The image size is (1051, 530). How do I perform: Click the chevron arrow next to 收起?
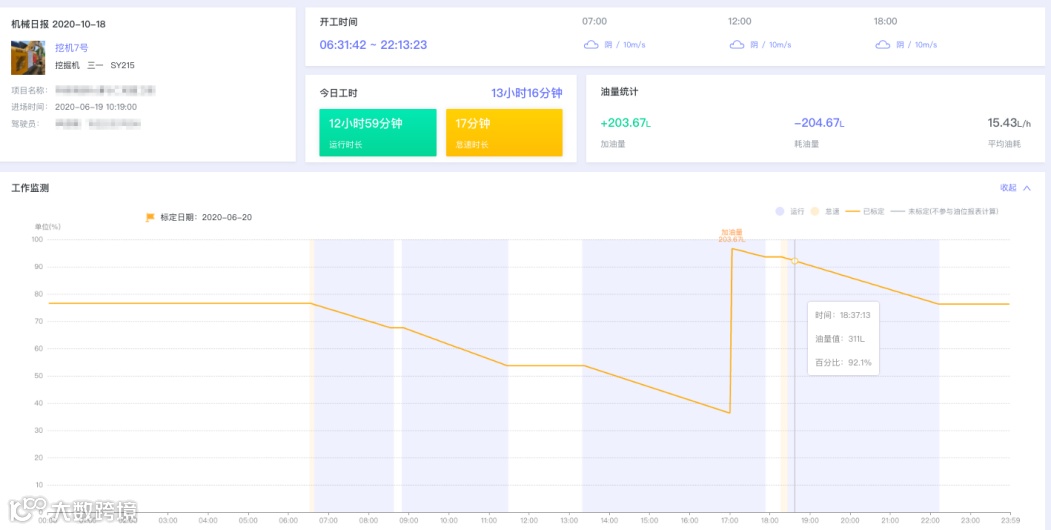coord(1027,188)
